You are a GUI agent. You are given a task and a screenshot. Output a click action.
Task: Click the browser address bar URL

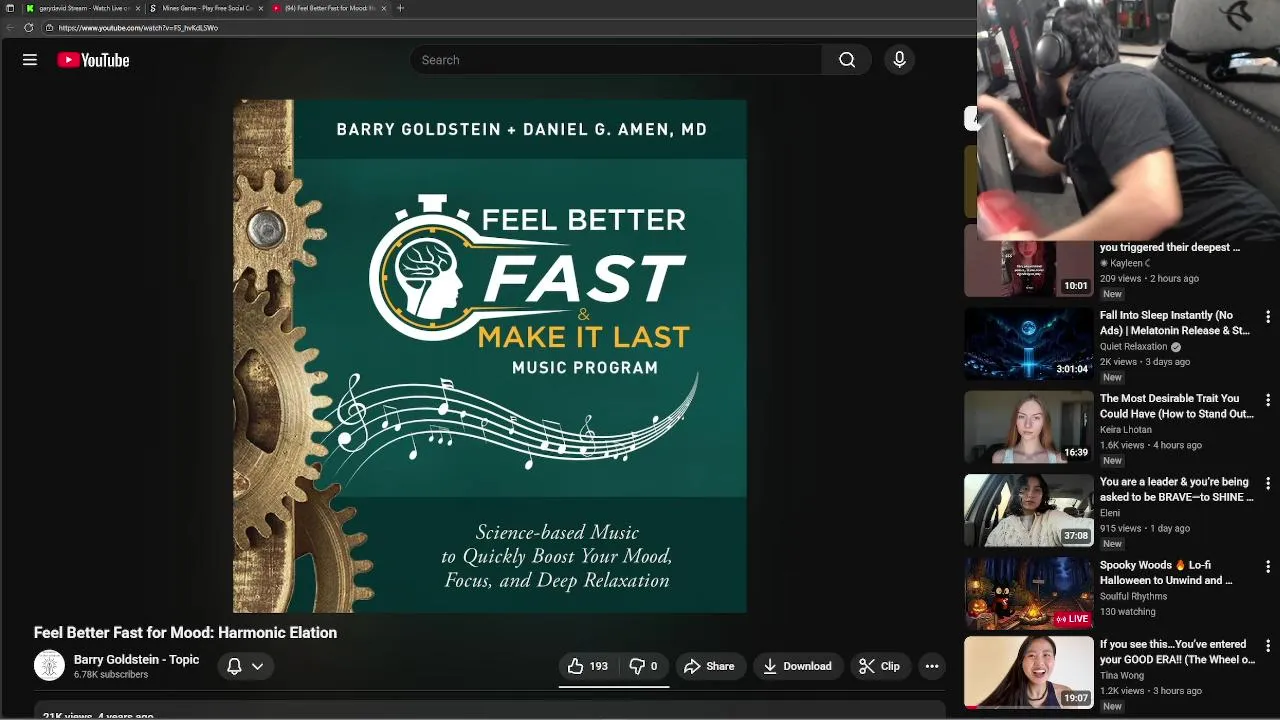(x=138, y=28)
